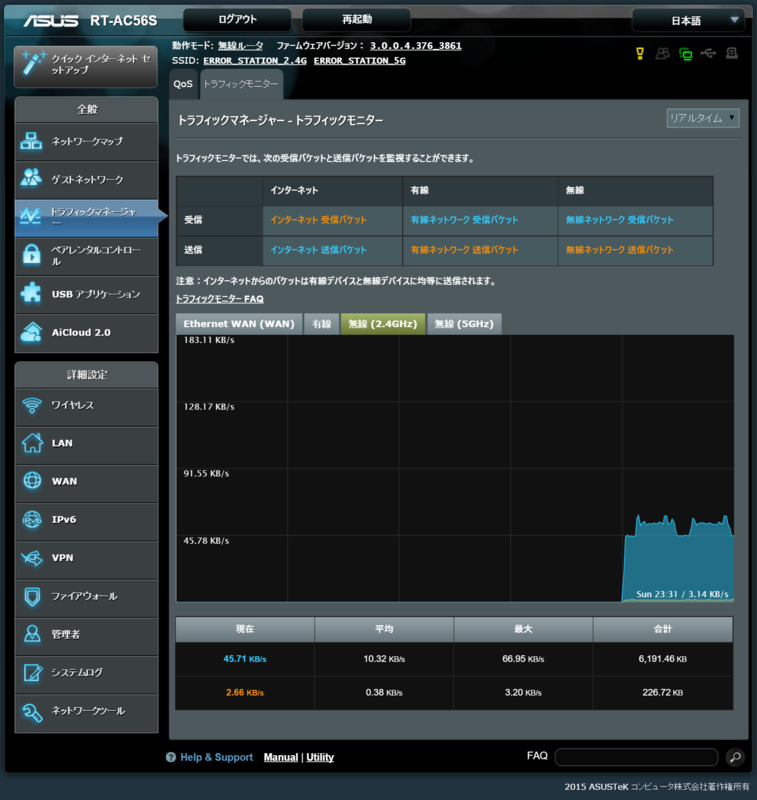Open the トラフィックモニター FAQ link

click(220, 299)
